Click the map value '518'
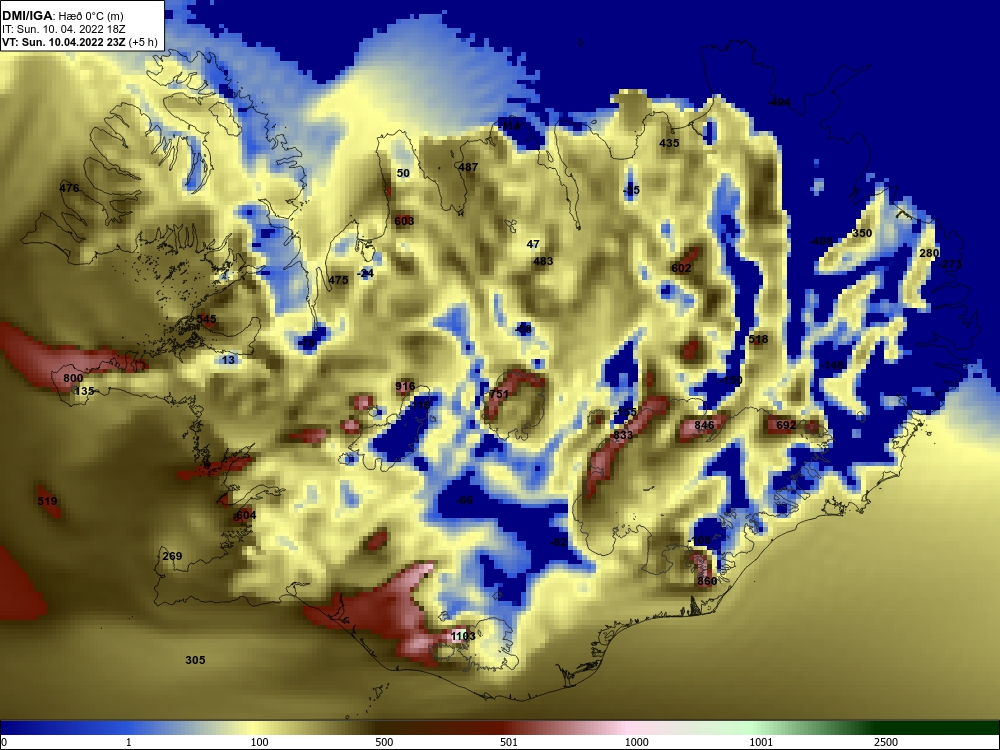 (x=758, y=340)
